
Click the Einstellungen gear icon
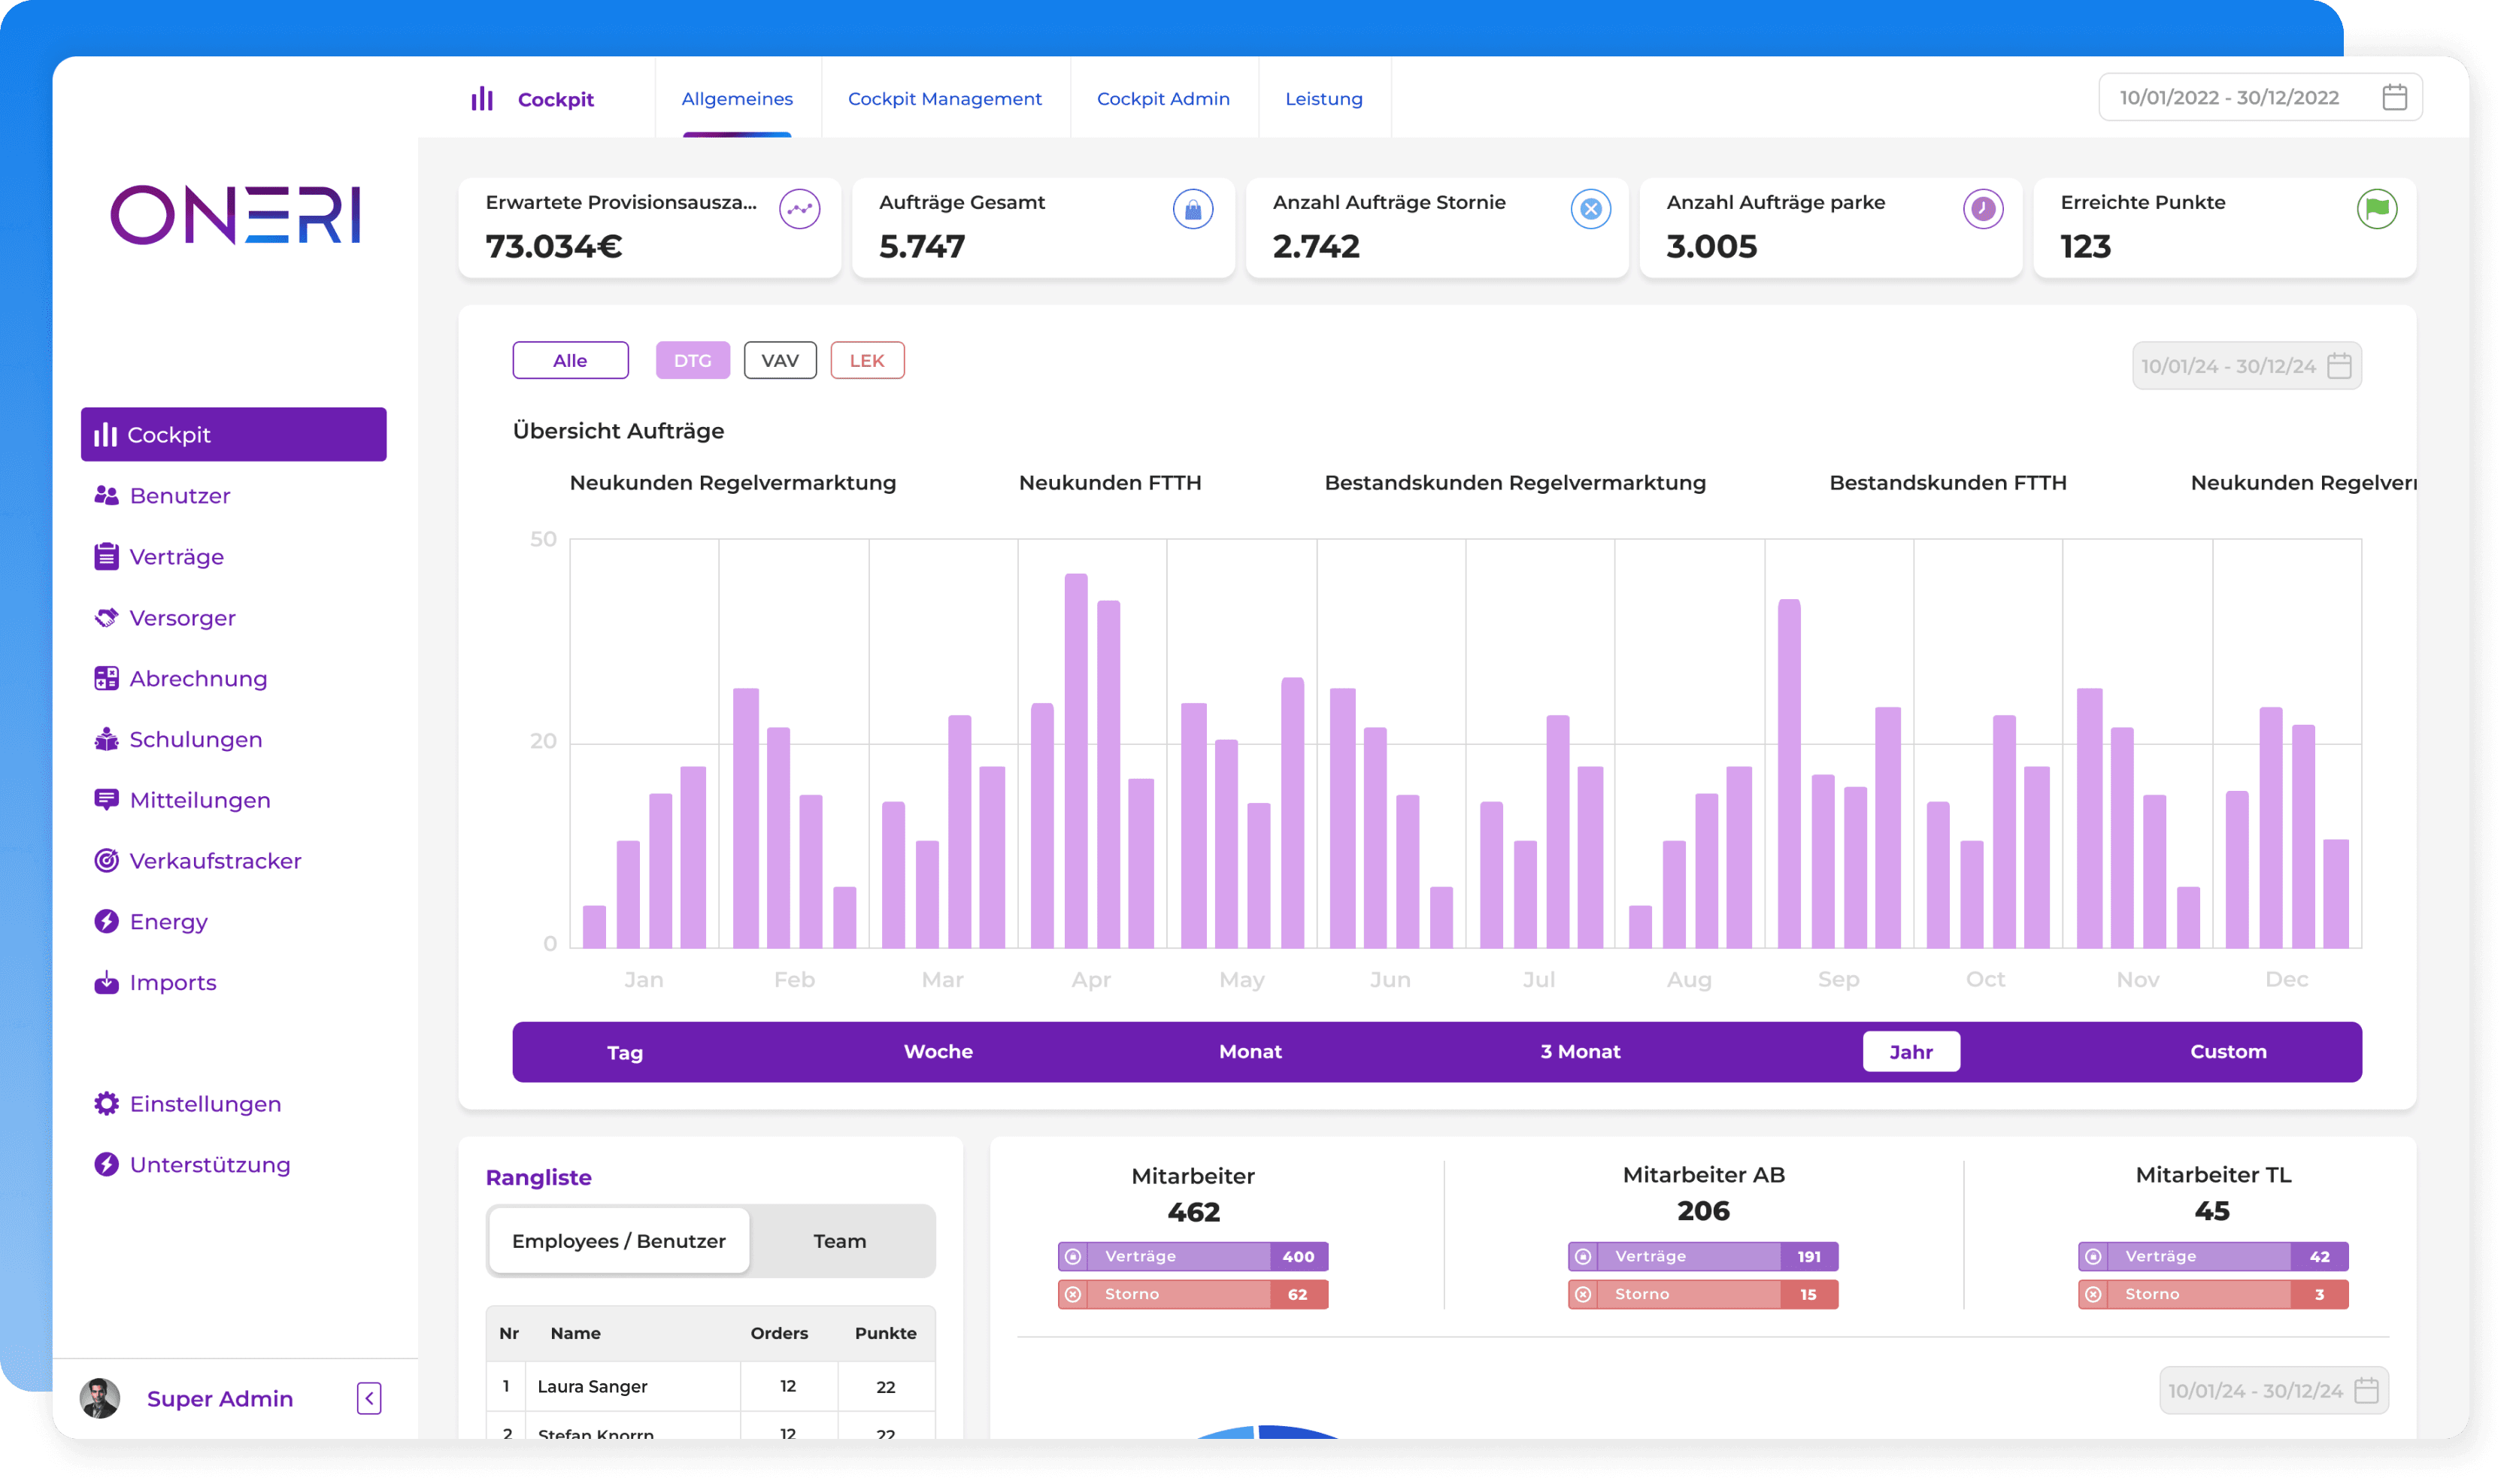(106, 1104)
